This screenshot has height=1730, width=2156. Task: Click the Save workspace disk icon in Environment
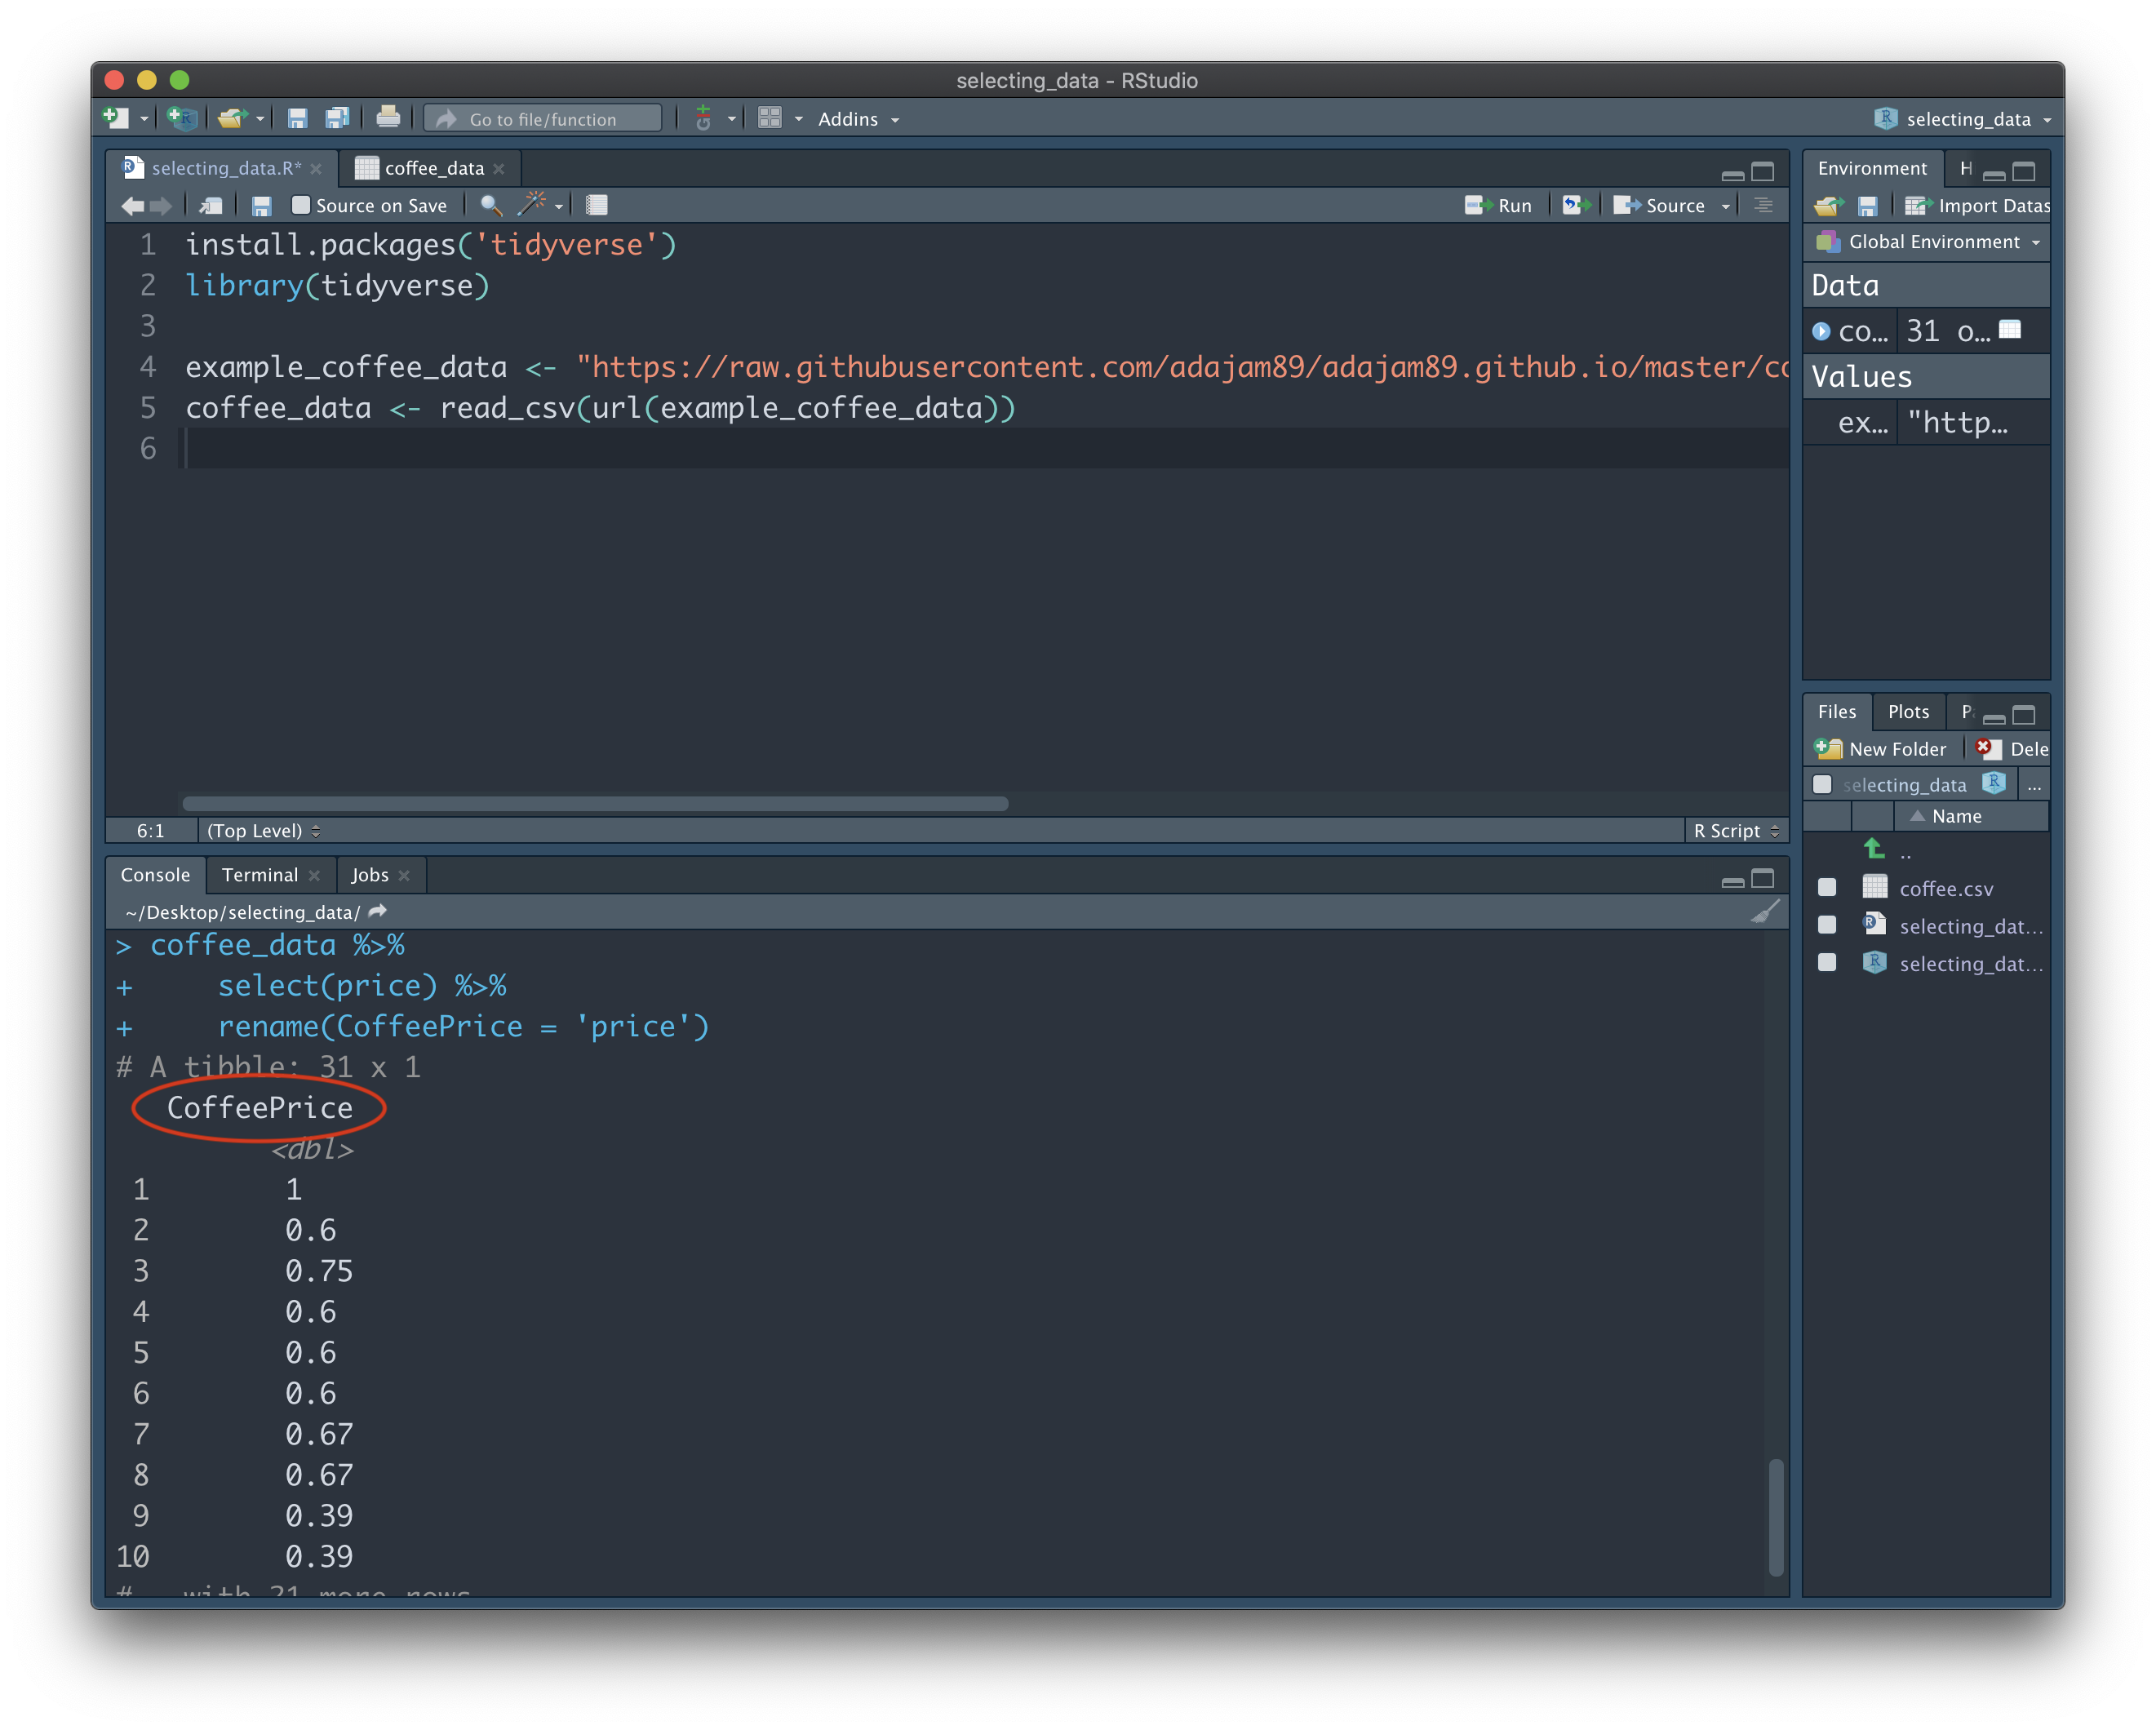(x=1867, y=206)
